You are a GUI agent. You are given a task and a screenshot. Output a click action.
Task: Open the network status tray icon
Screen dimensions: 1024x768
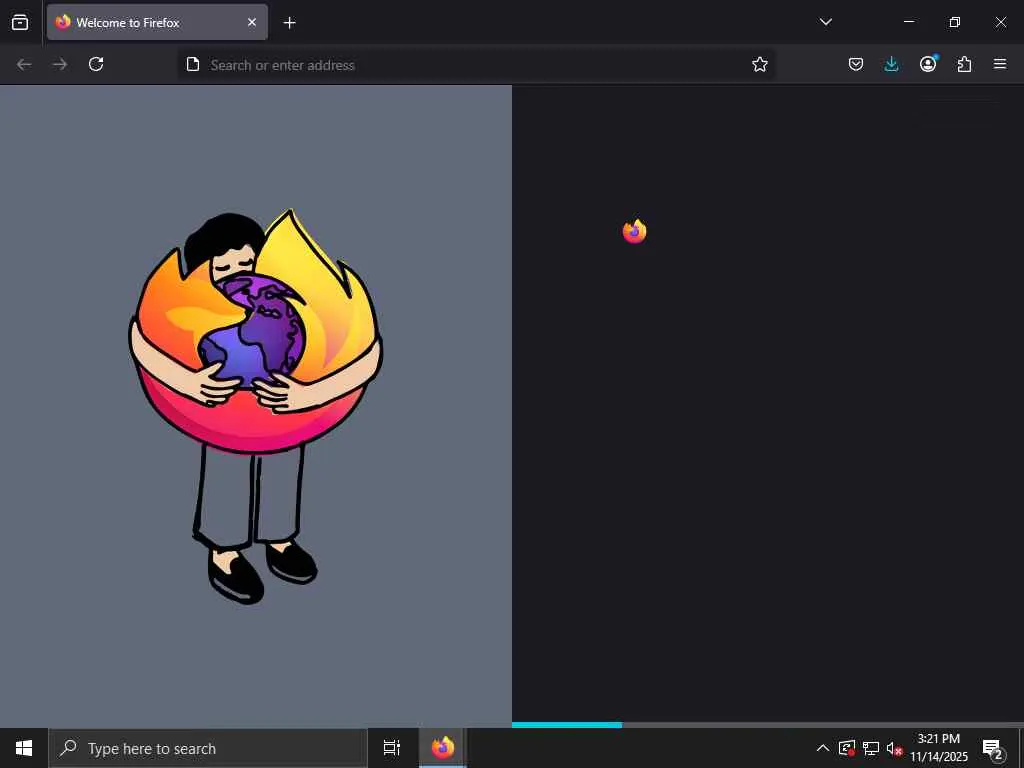point(871,748)
